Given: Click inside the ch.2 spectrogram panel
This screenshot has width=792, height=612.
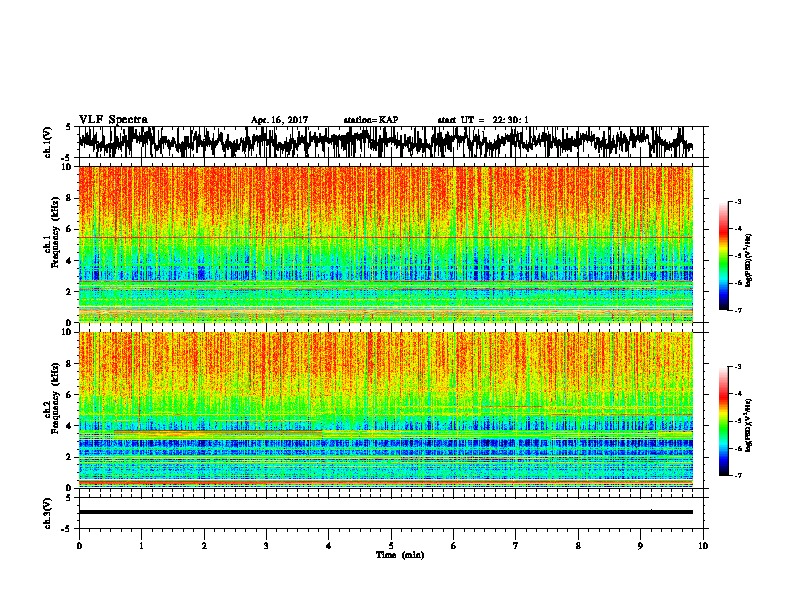Looking at the screenshot, I should pyautogui.click(x=385, y=410).
